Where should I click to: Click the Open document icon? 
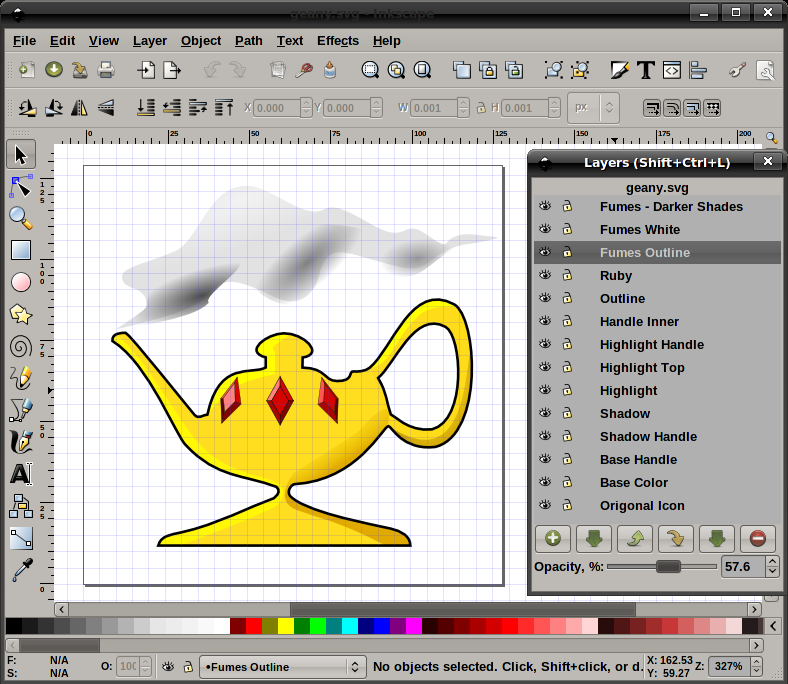[x=54, y=70]
